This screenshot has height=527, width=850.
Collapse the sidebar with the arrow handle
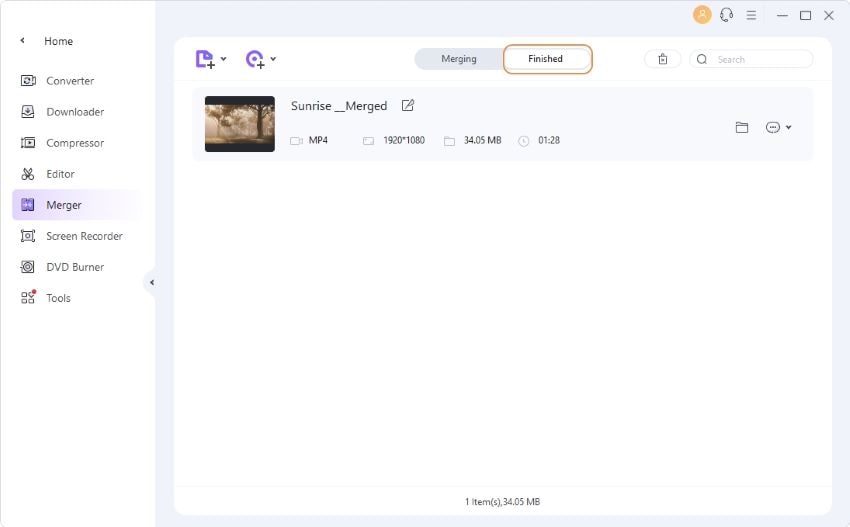(152, 282)
